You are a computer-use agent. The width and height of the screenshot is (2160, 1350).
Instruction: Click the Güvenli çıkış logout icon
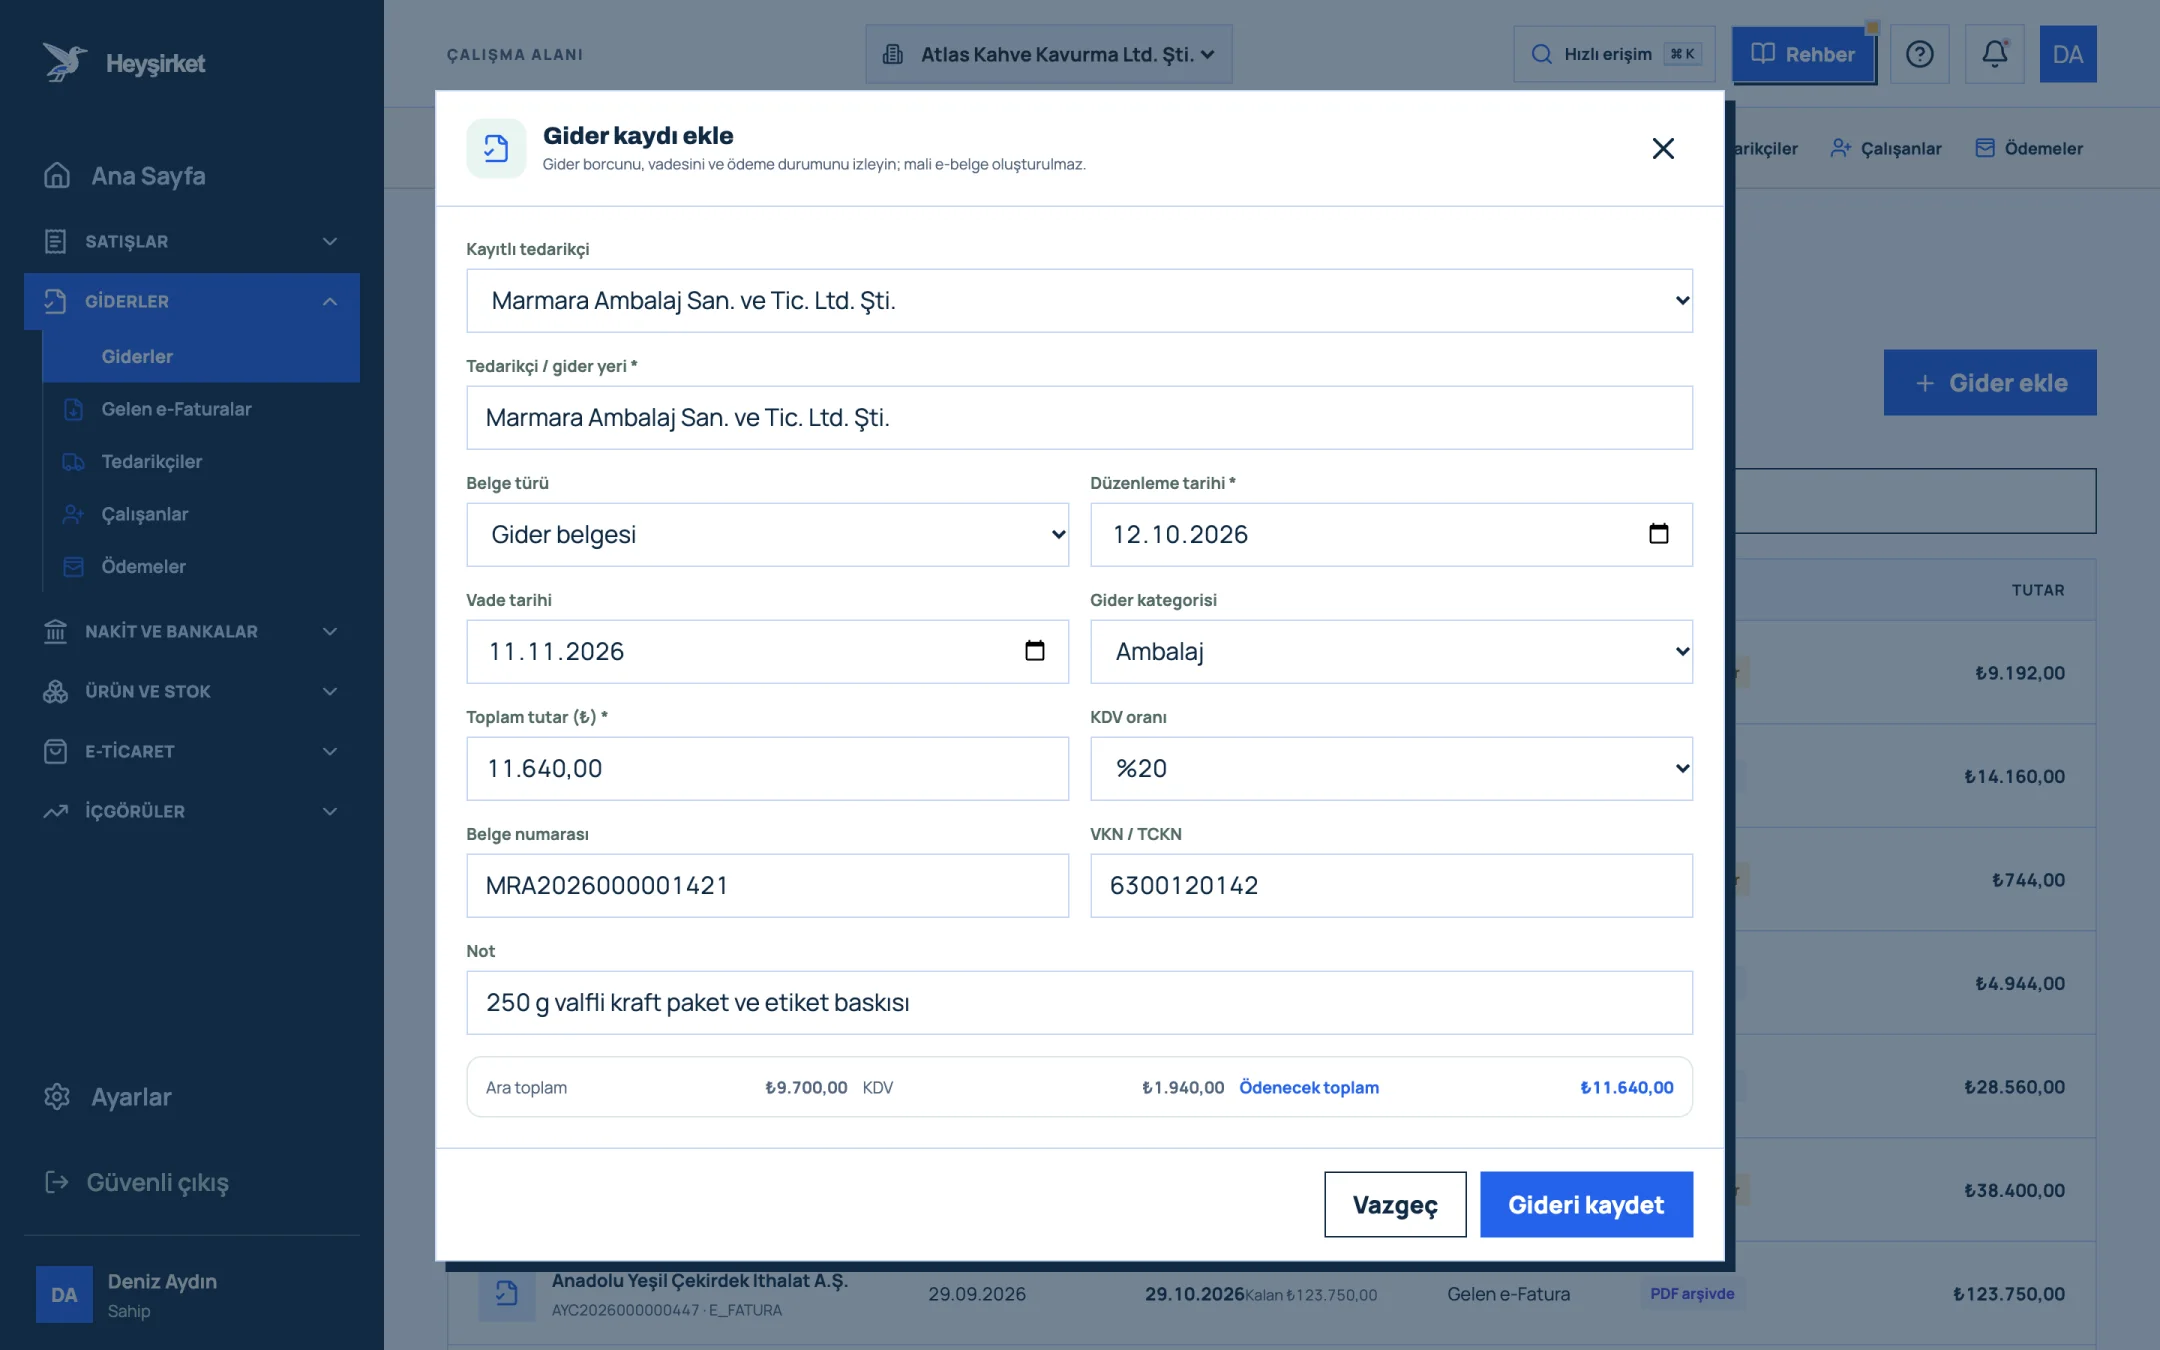pos(57,1182)
